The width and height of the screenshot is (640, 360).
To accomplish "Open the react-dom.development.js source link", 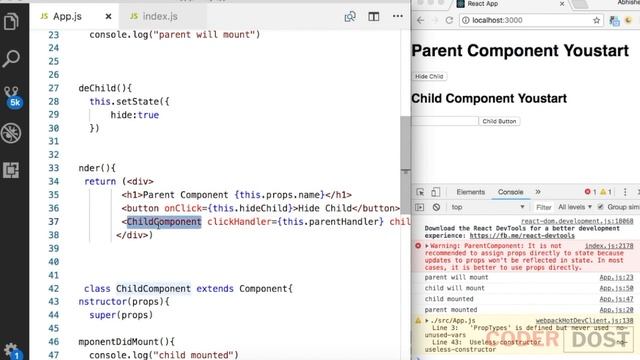I will coord(577,221).
